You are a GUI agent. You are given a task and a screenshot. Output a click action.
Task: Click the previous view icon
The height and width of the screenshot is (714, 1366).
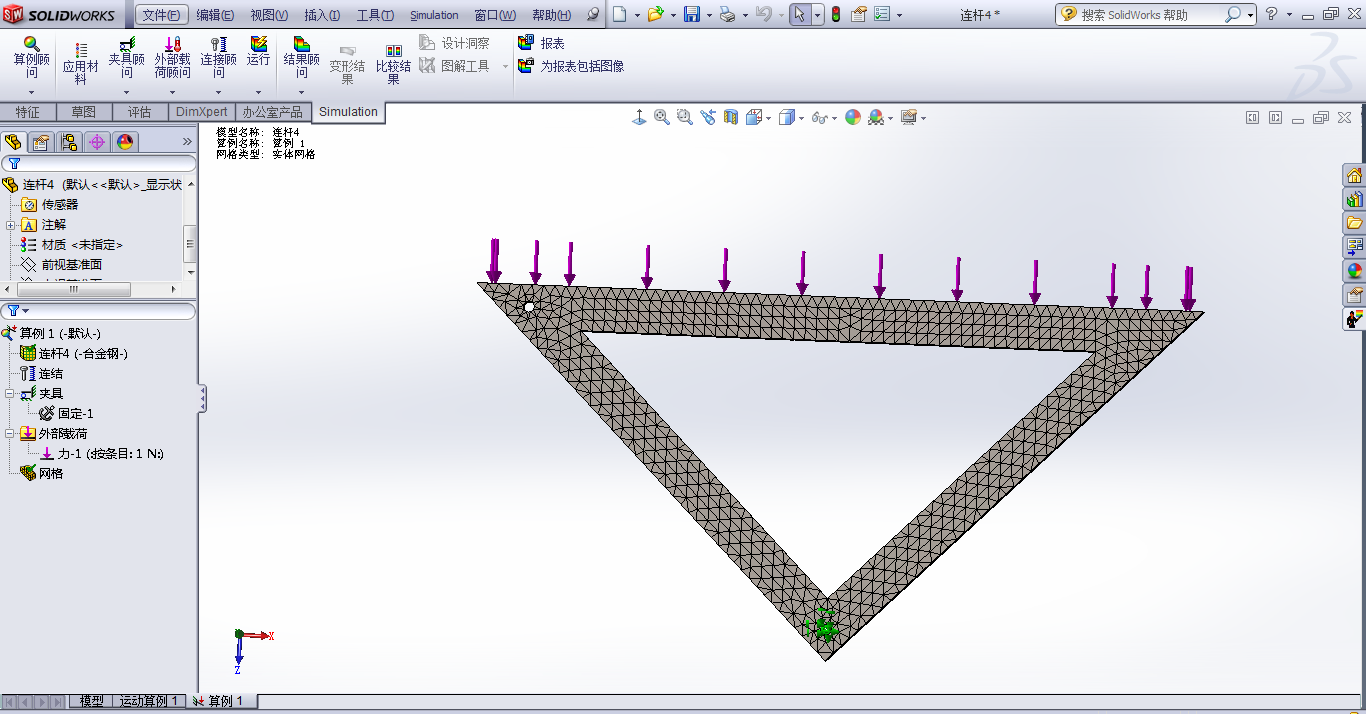[x=708, y=117]
